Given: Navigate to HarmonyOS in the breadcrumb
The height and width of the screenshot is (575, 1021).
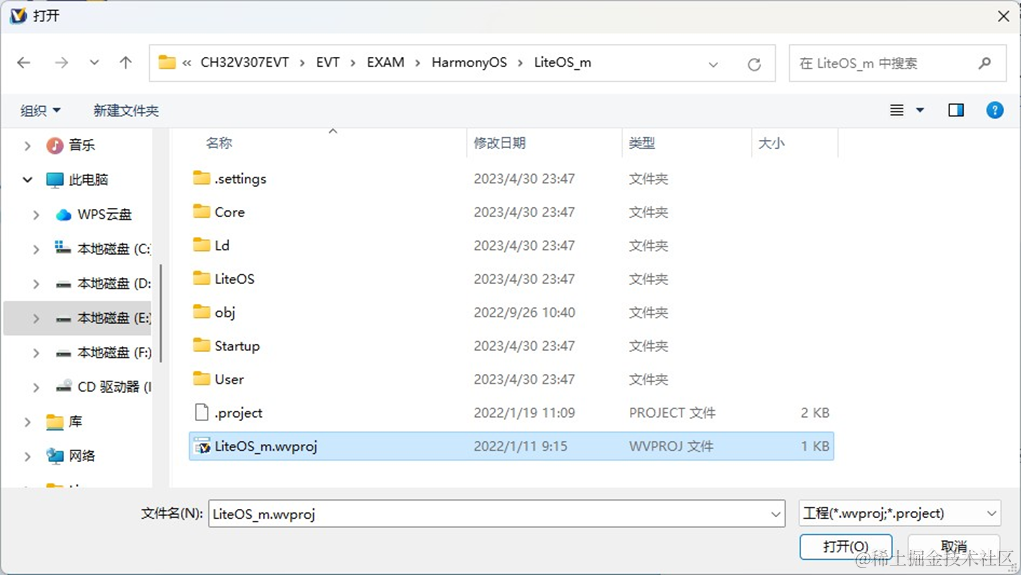Looking at the screenshot, I should 469,63.
